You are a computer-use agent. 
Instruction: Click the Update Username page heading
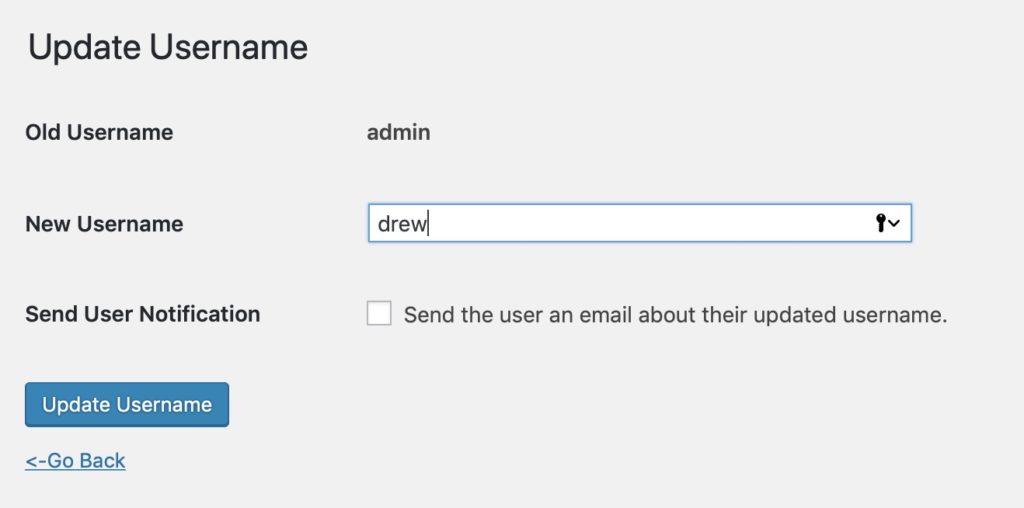coord(168,48)
